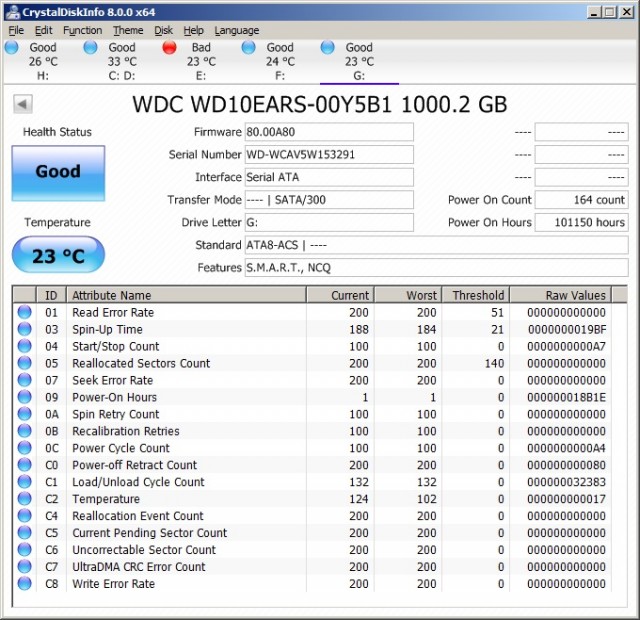
Task: Click the Drive Letter field
Action: (x=329, y=222)
